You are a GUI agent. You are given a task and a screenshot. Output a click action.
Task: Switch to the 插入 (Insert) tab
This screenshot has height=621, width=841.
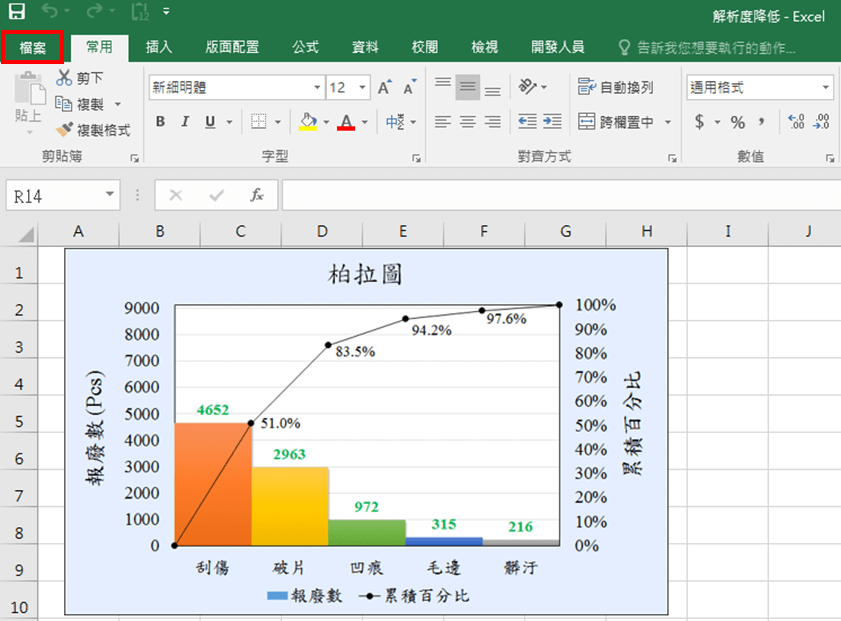(x=159, y=47)
